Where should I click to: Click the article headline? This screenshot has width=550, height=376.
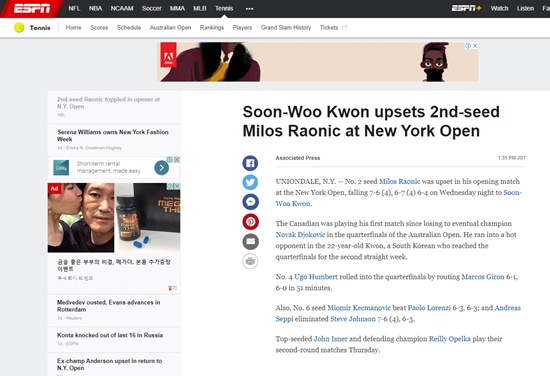click(x=371, y=121)
